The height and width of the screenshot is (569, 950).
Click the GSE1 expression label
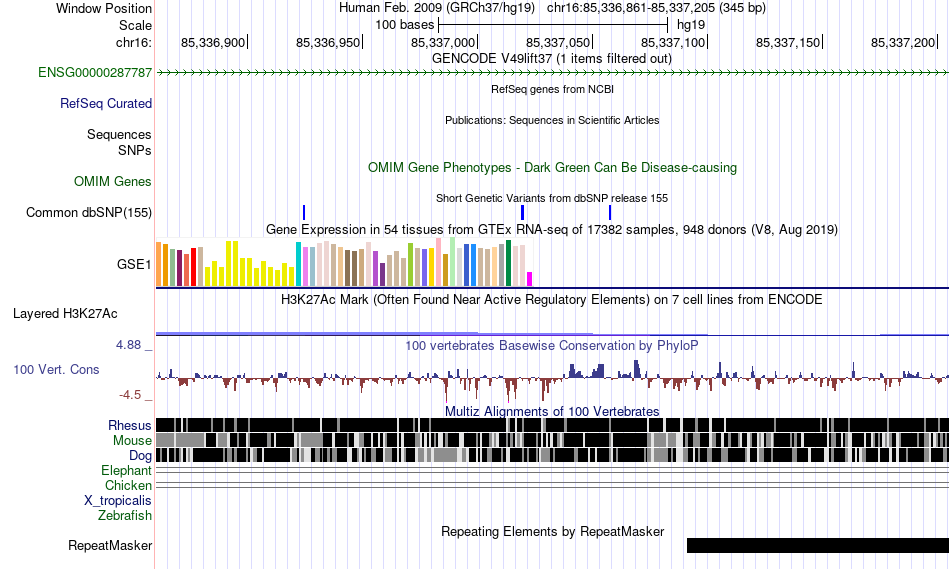(134, 264)
